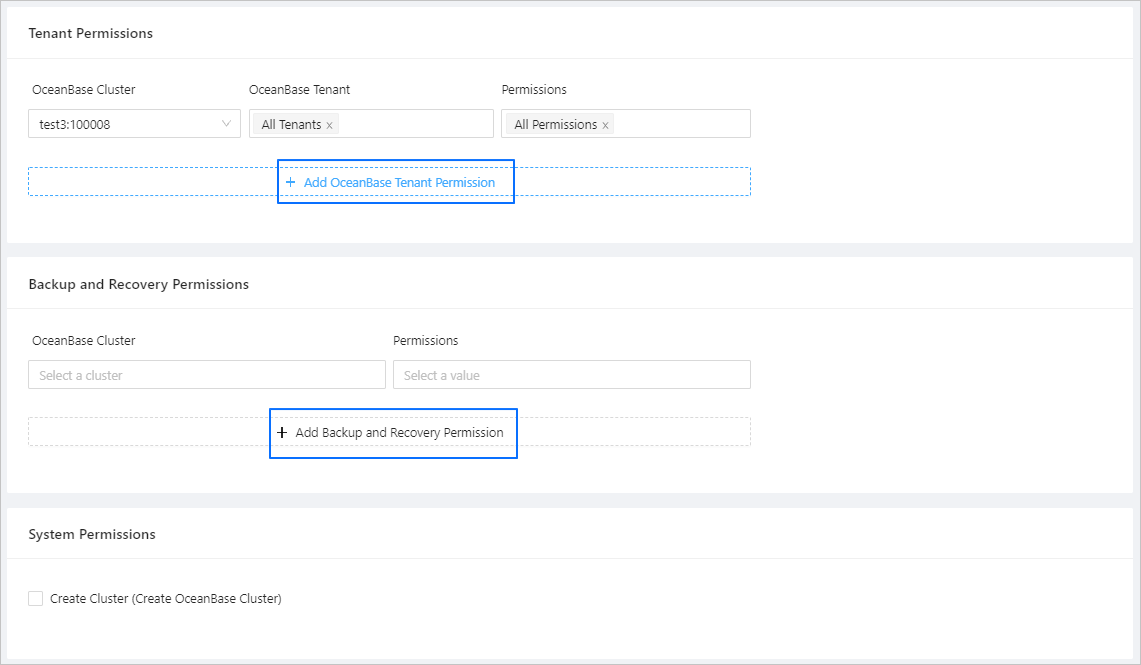Select the All Tenants tag text

point(291,125)
